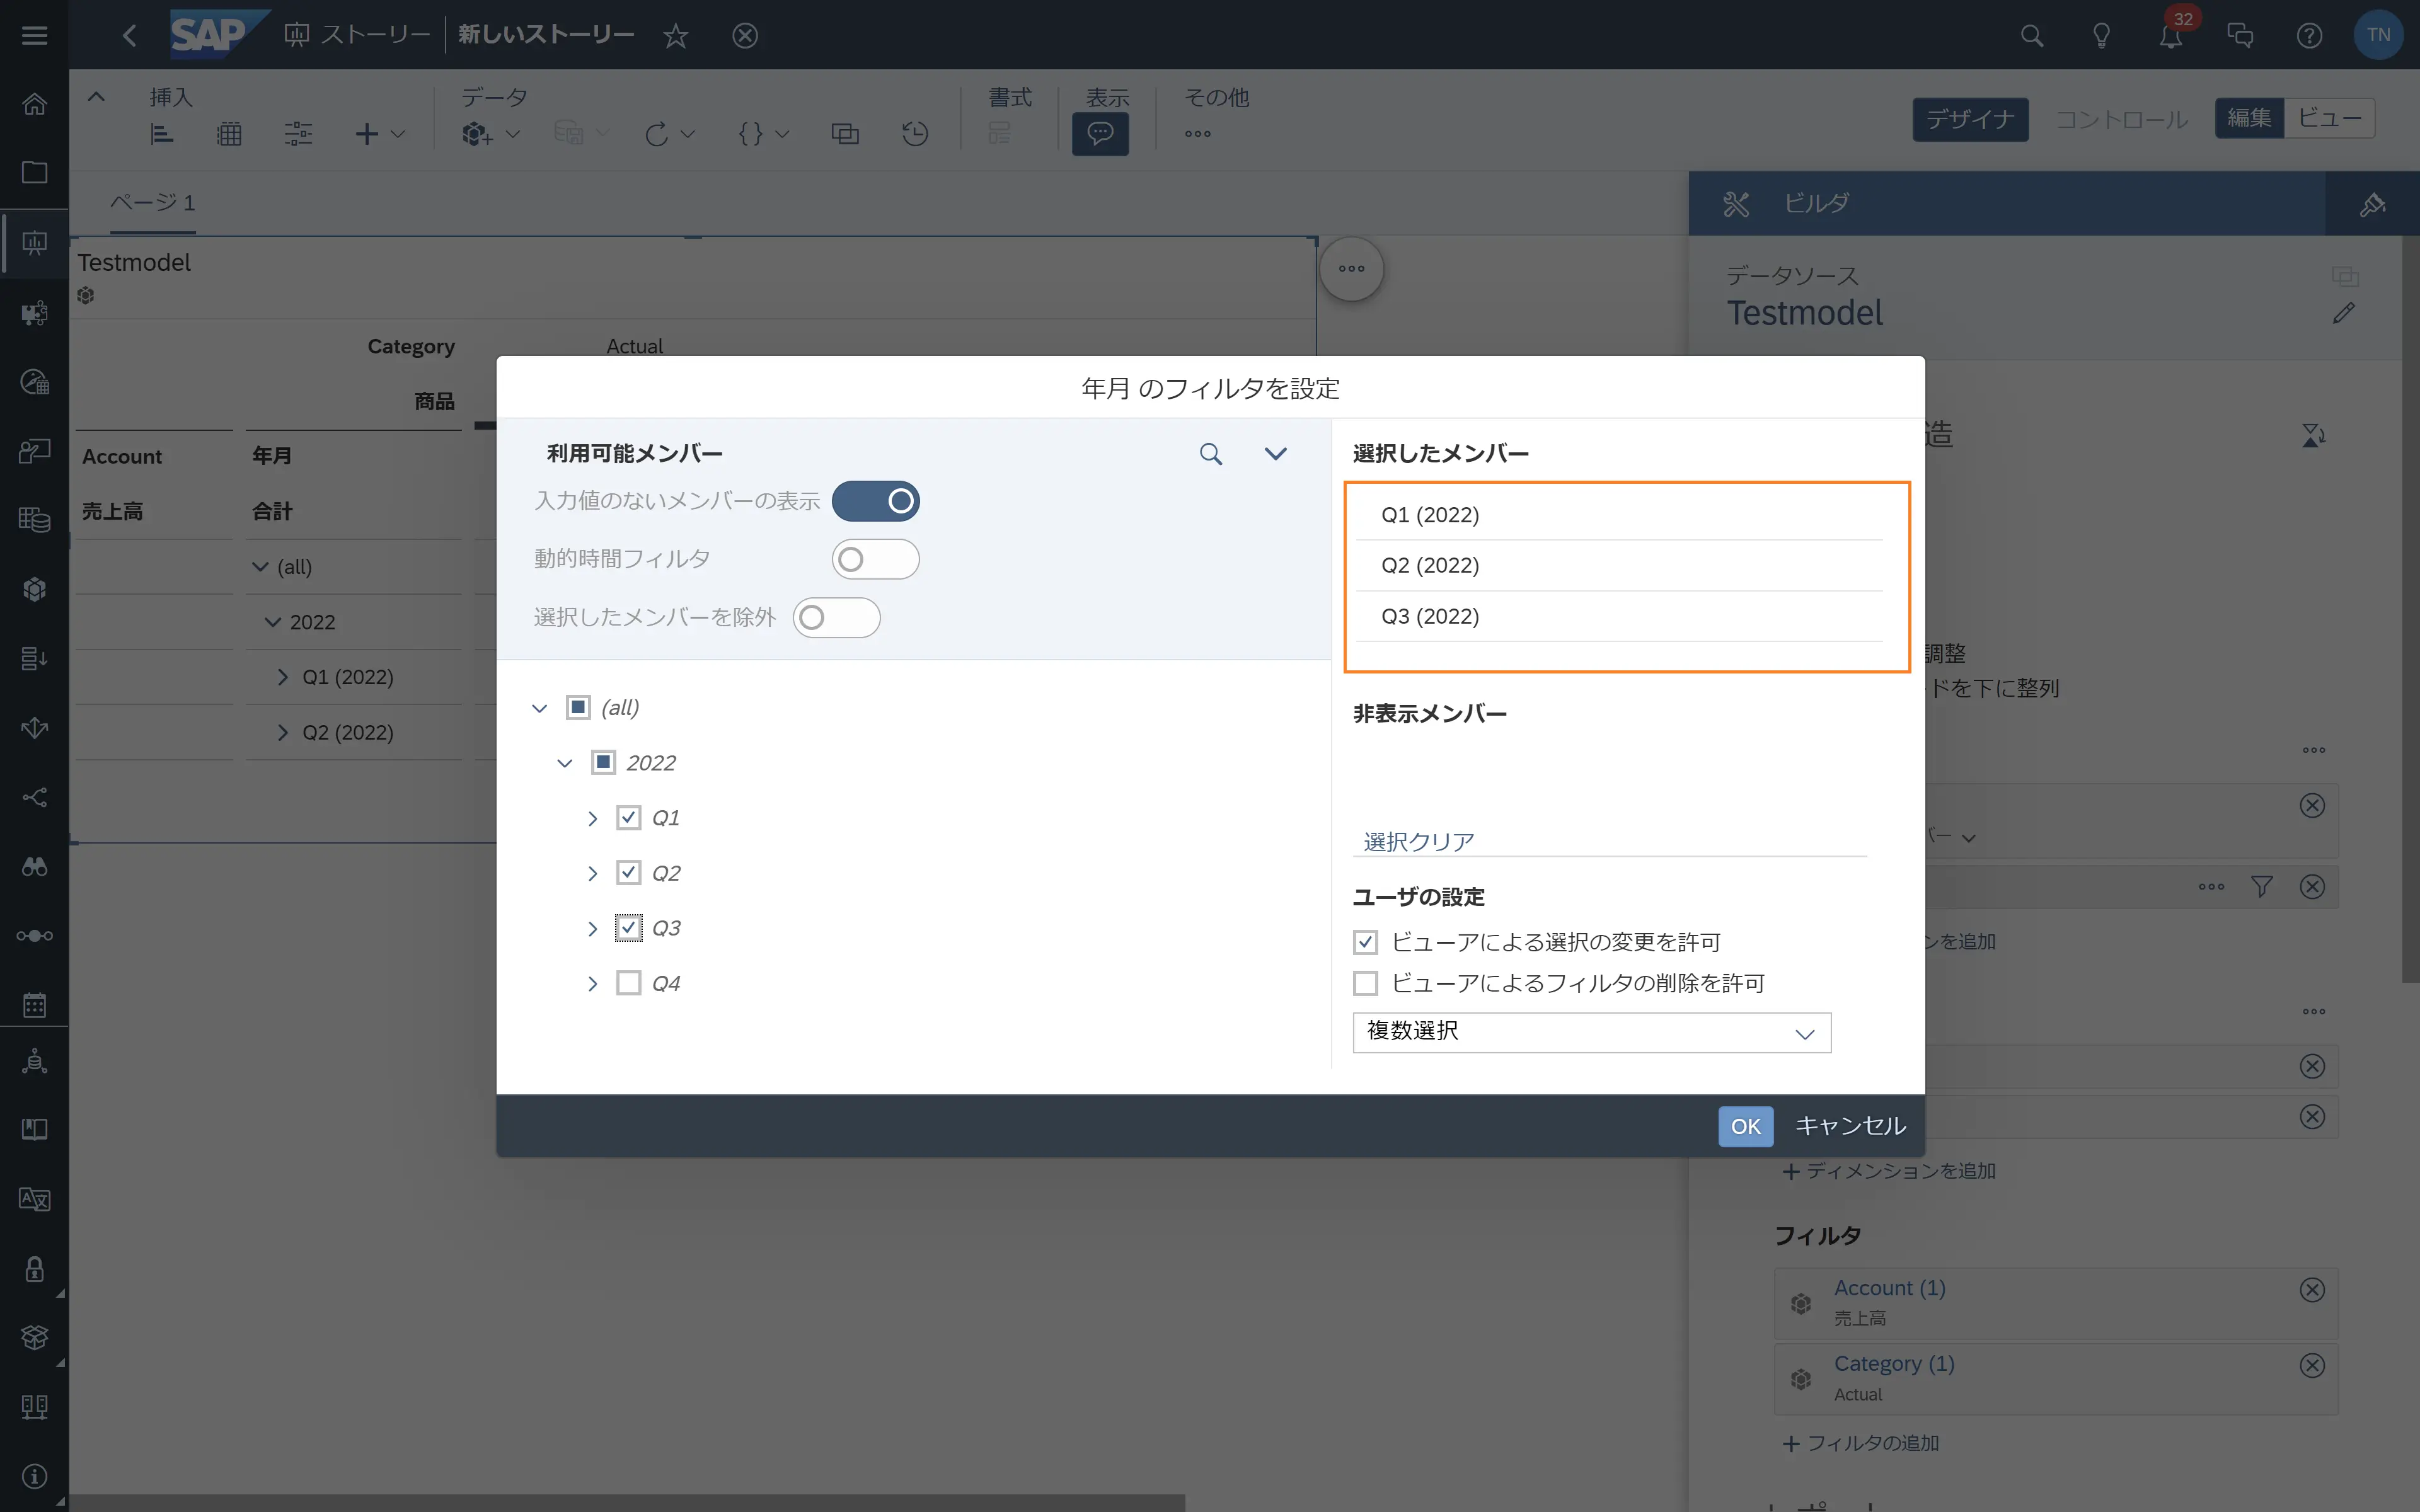
Task: Uncheck the Q3 checkbox
Action: point(628,928)
